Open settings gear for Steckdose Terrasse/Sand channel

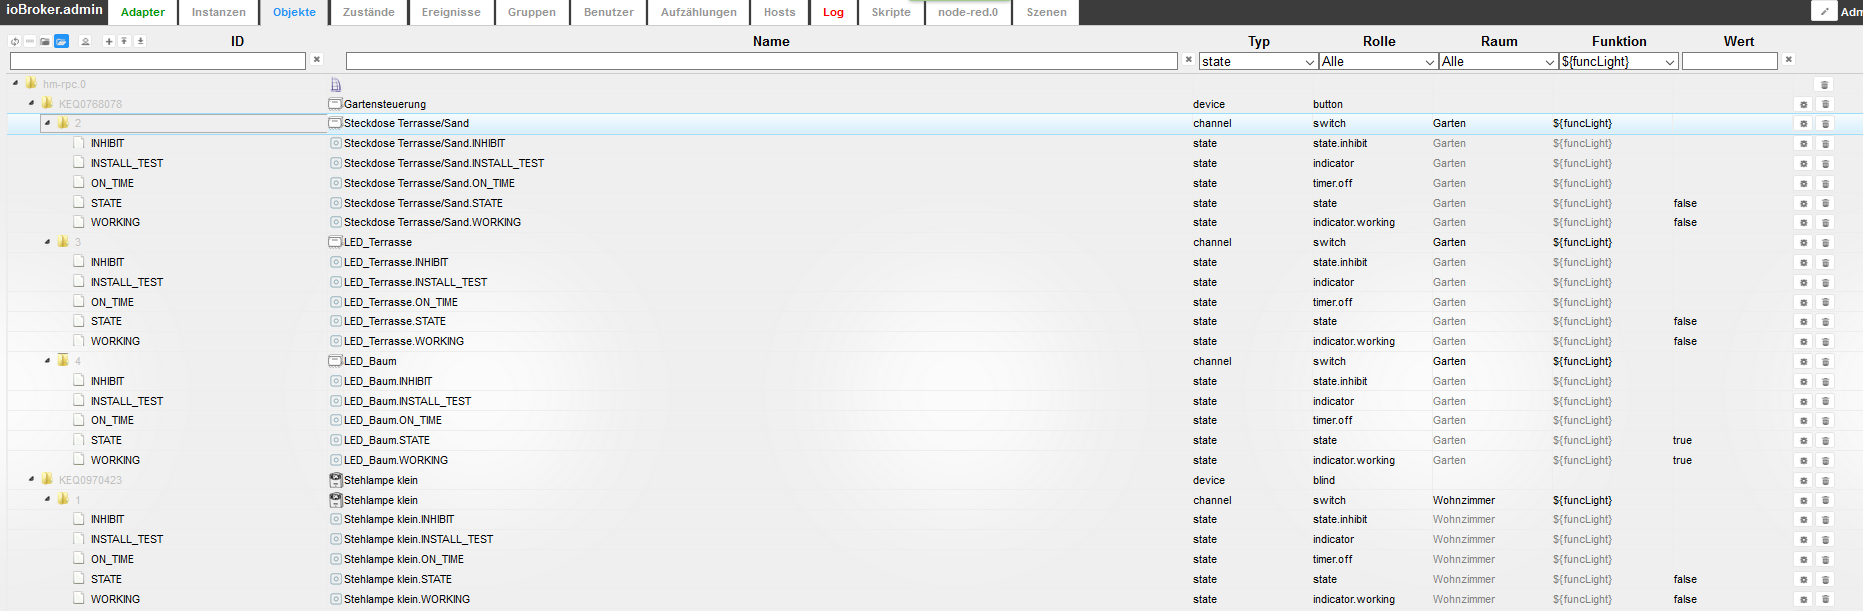click(x=1804, y=124)
